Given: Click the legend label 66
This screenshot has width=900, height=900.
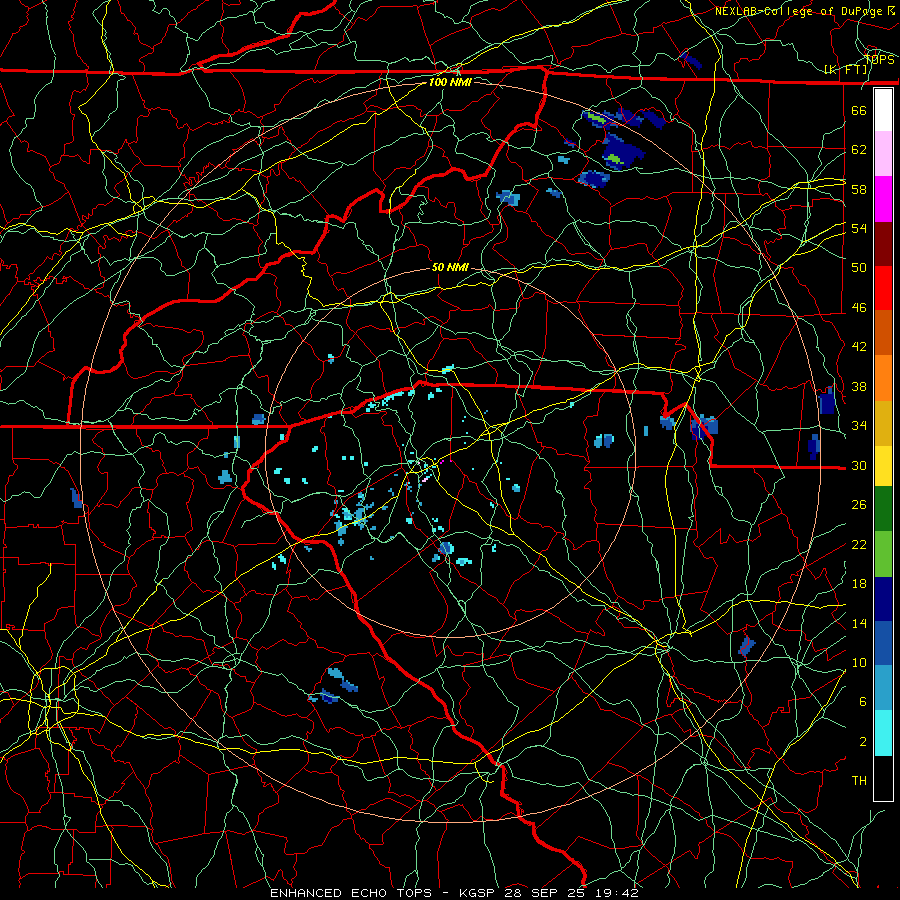Looking at the screenshot, I should click(859, 110).
